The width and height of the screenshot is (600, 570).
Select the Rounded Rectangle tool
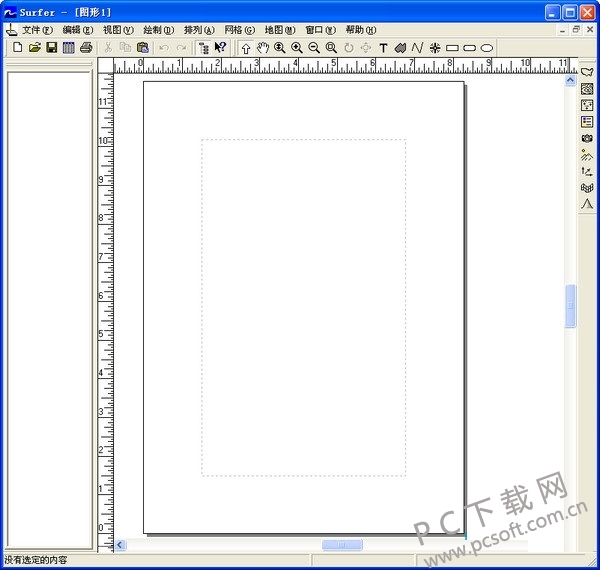pos(470,48)
